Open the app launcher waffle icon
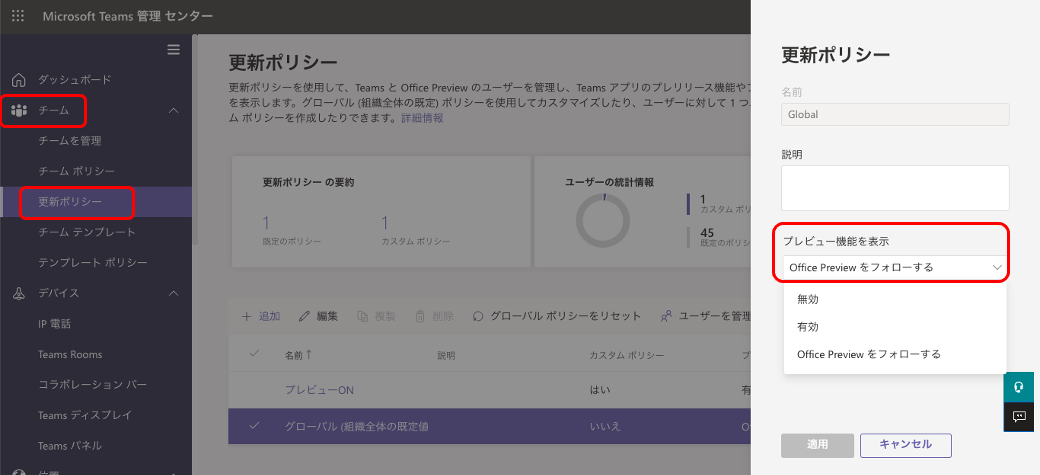The width and height of the screenshot is (1040, 475). point(18,16)
